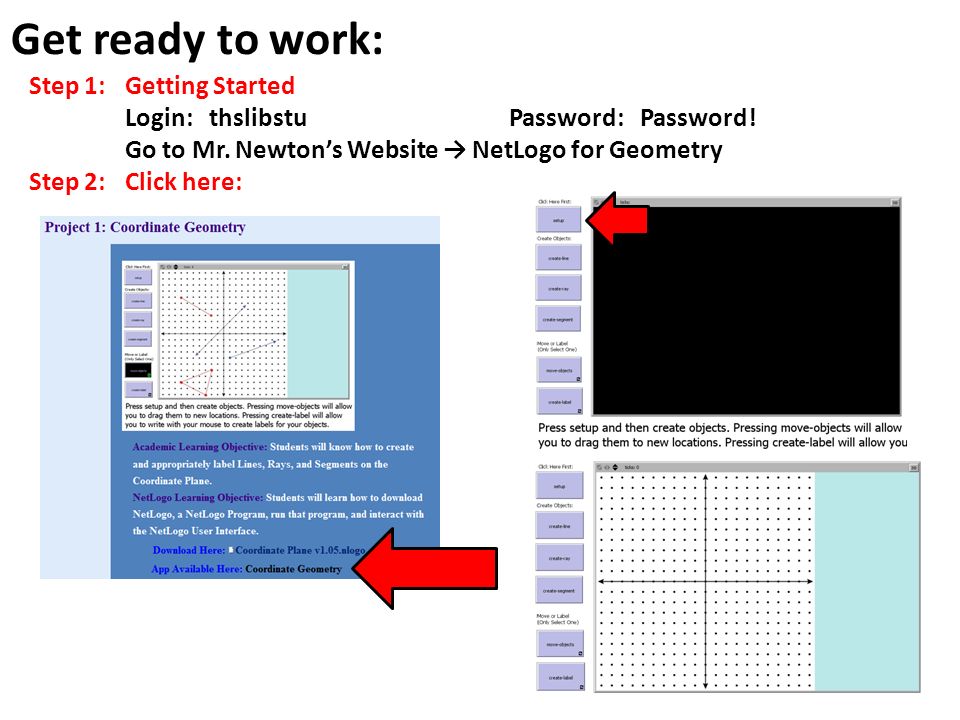Screen dimensions: 960x720
Task: Toggle create-label beside the black NetLogo view
Action: 559,402
